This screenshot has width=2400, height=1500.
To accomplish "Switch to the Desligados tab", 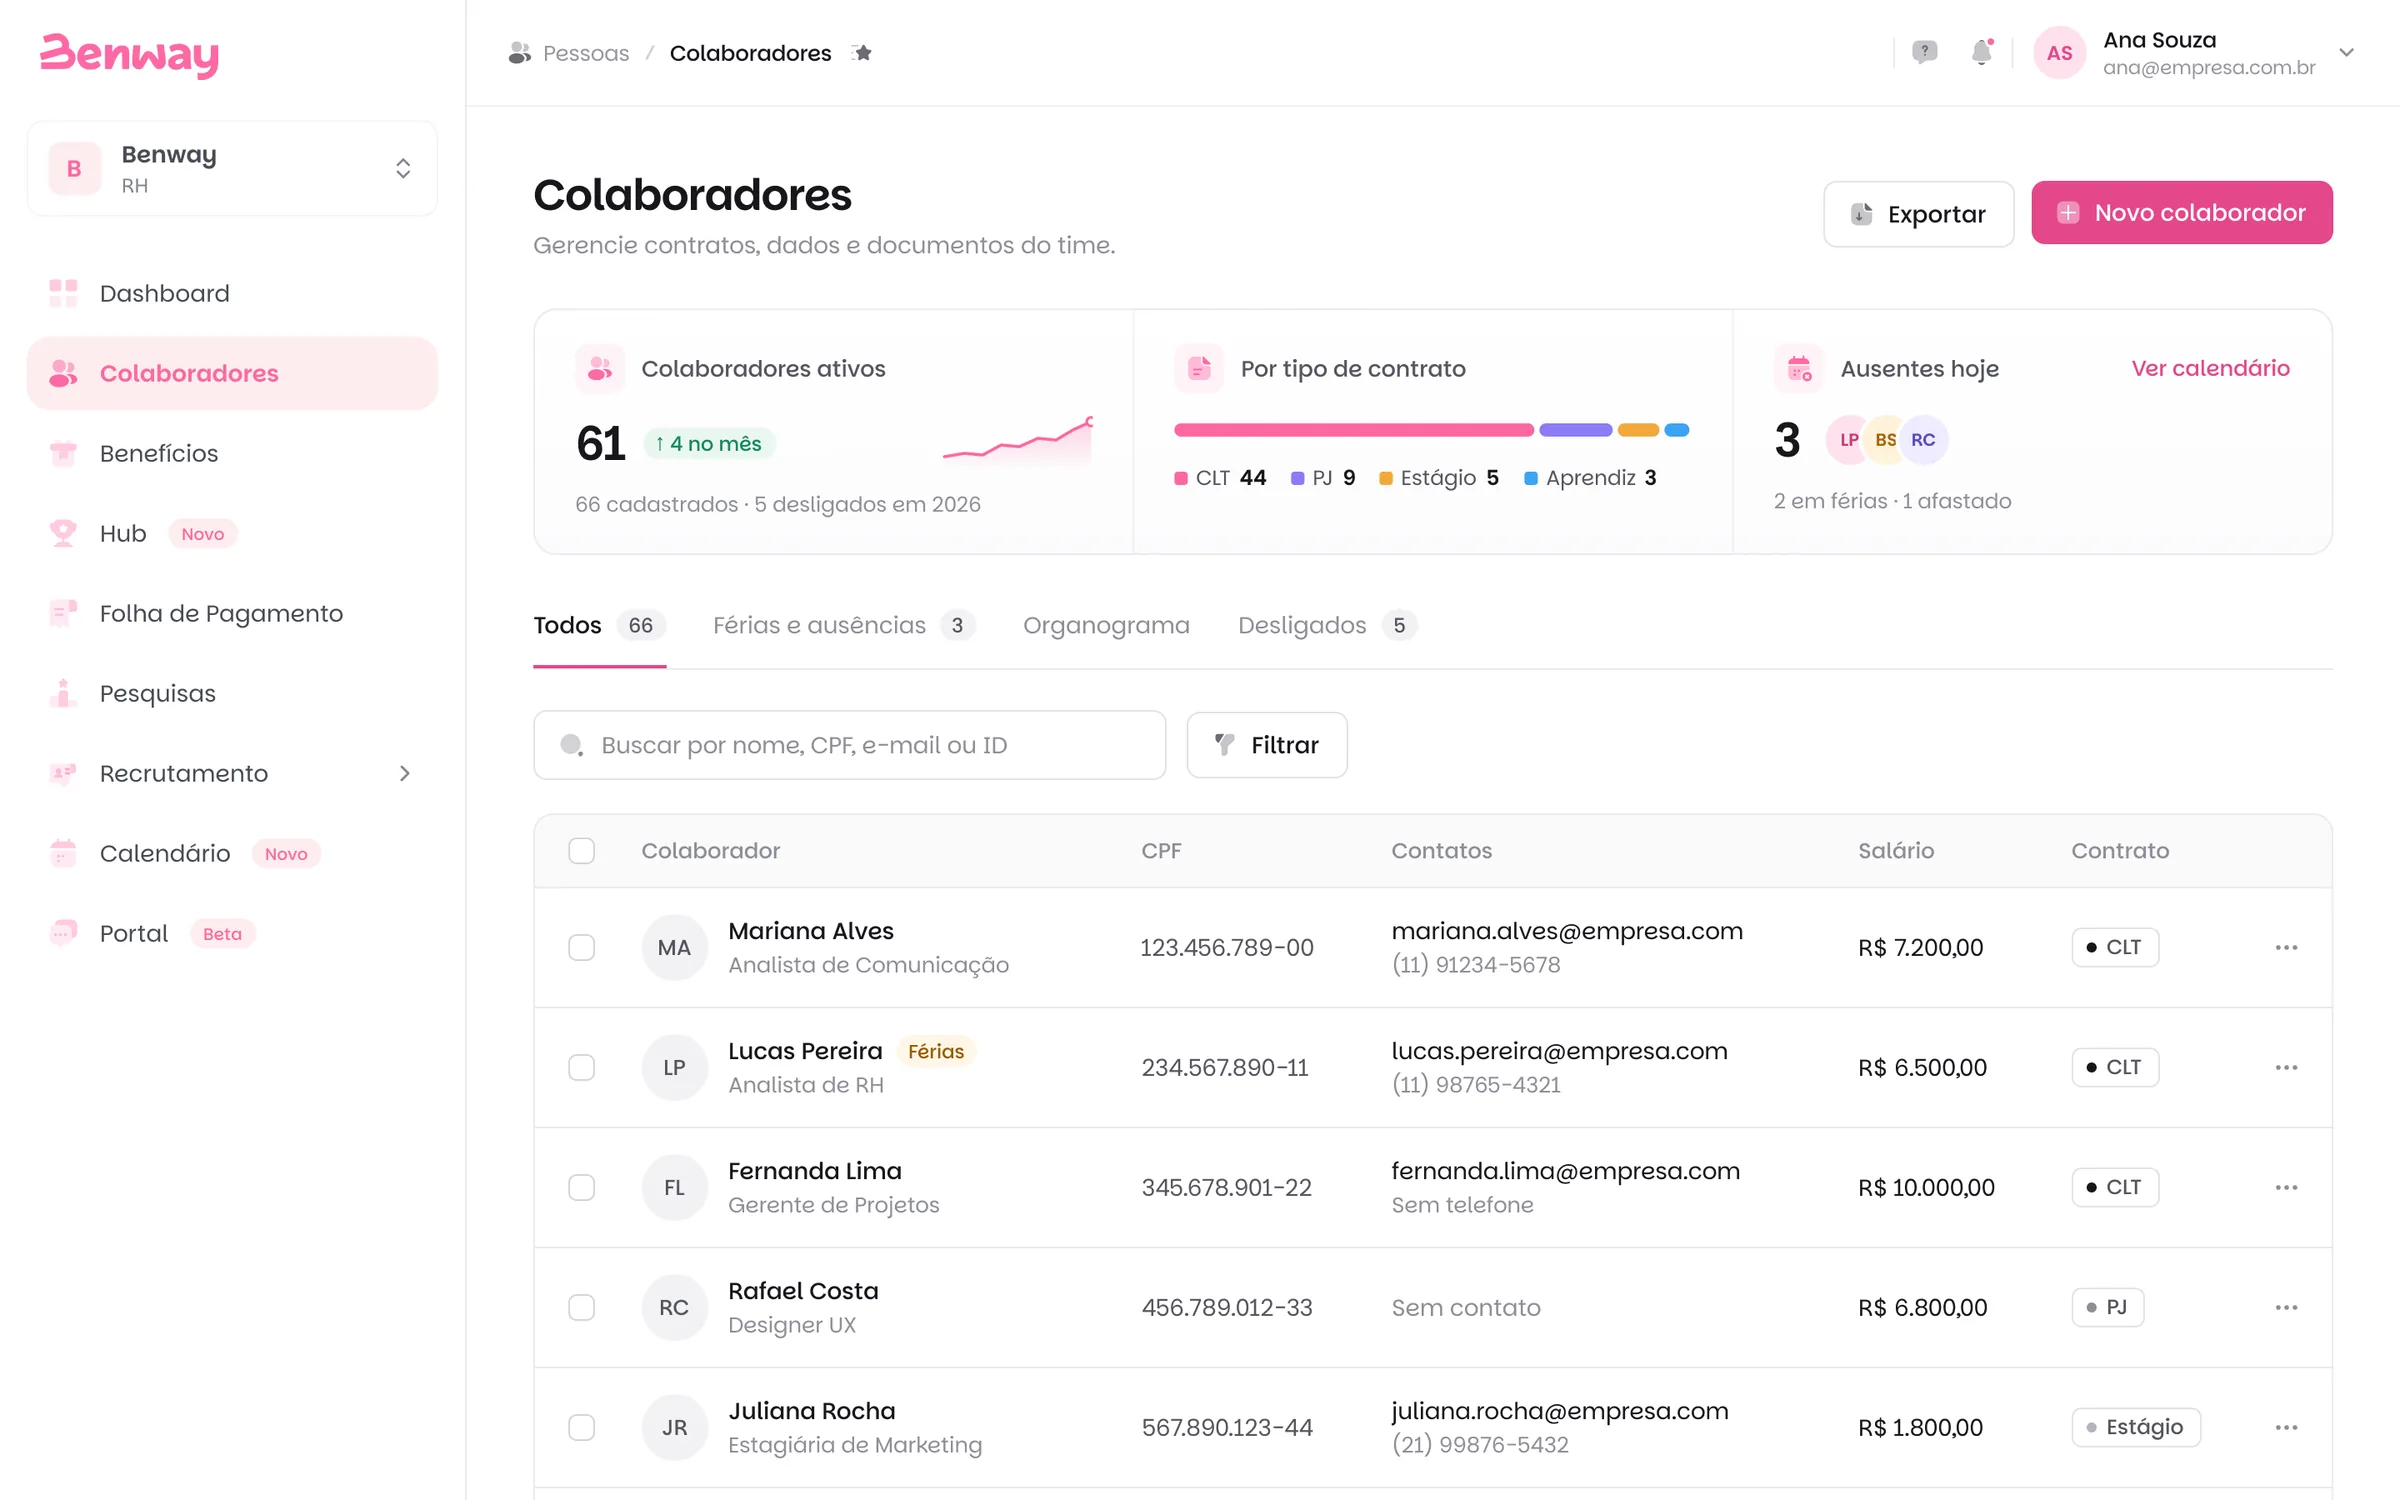I will coord(1327,625).
